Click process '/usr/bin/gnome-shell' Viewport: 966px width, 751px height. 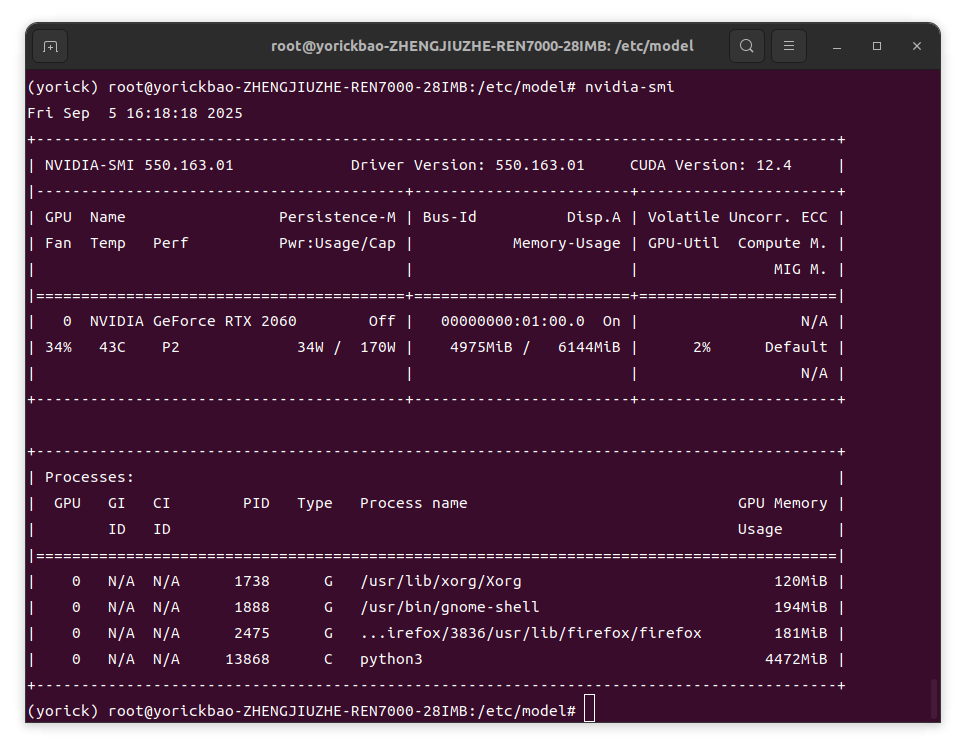450,607
